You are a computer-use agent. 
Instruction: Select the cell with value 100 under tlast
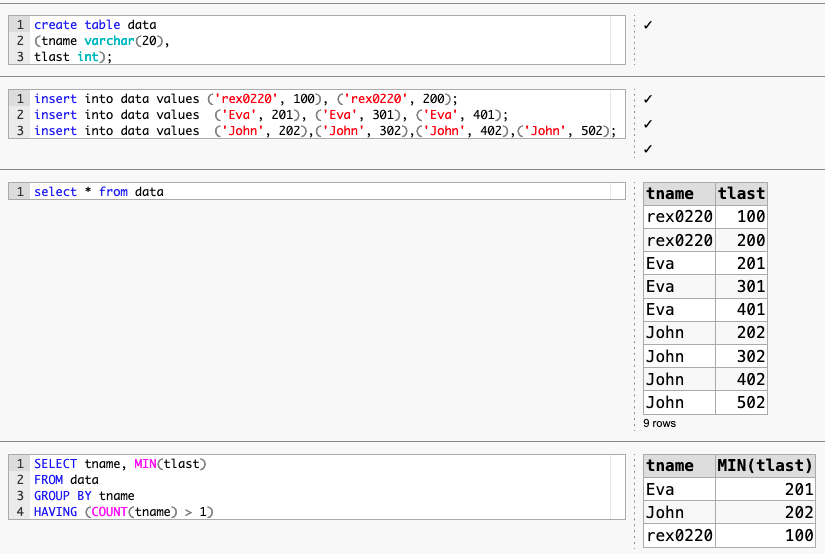(741, 217)
